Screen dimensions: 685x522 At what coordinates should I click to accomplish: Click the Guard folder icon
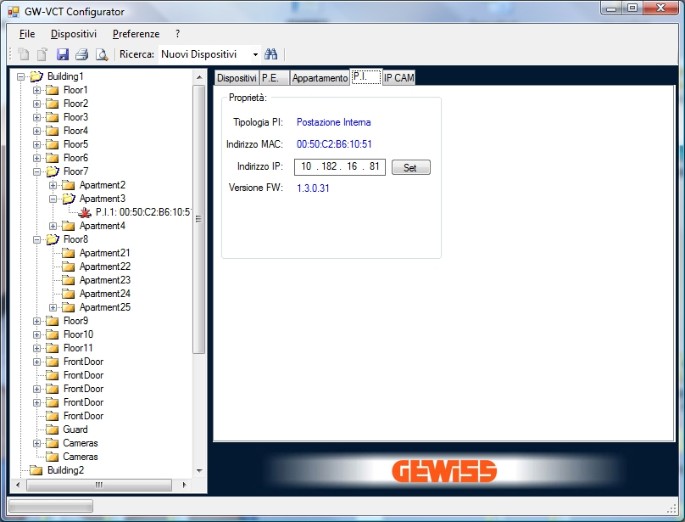click(52, 429)
